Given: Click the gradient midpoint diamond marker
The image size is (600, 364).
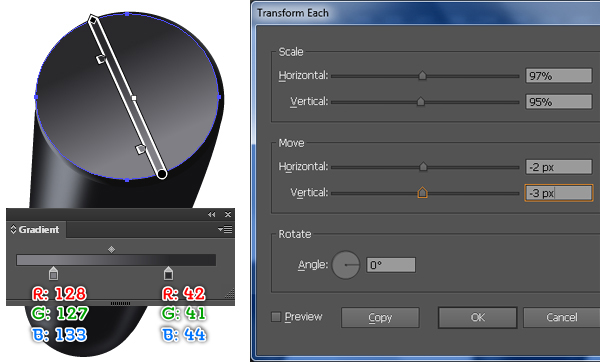Looking at the screenshot, I should click(111, 250).
